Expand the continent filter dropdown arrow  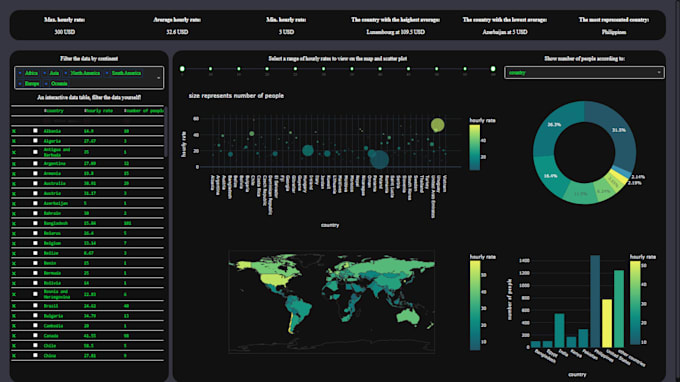(x=159, y=78)
